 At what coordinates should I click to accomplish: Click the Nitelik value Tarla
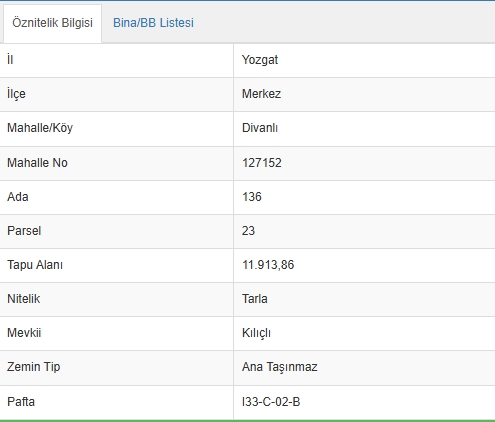tap(255, 299)
